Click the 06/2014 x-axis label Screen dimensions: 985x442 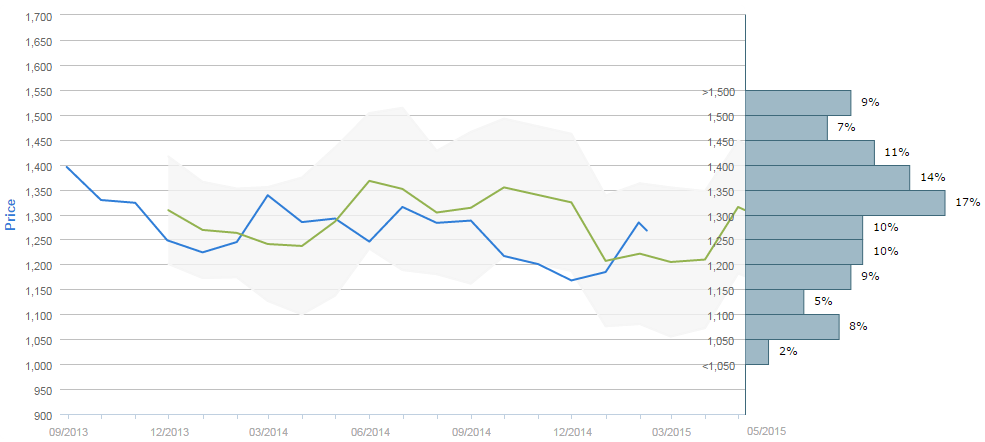370,431
